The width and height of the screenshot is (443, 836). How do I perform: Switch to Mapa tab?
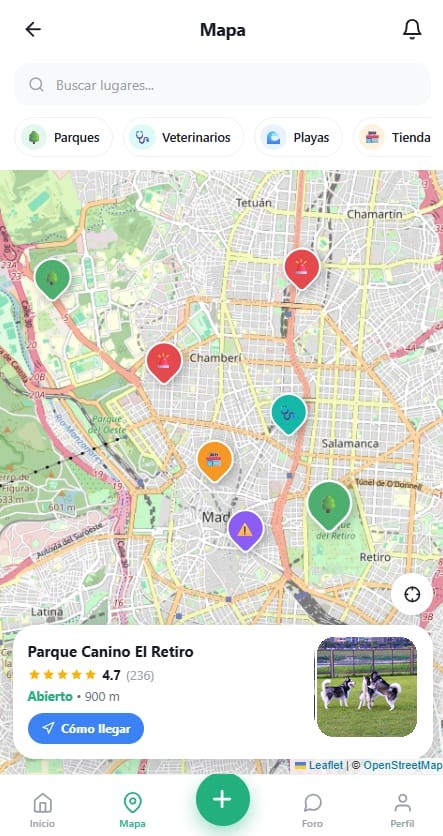tap(132, 809)
